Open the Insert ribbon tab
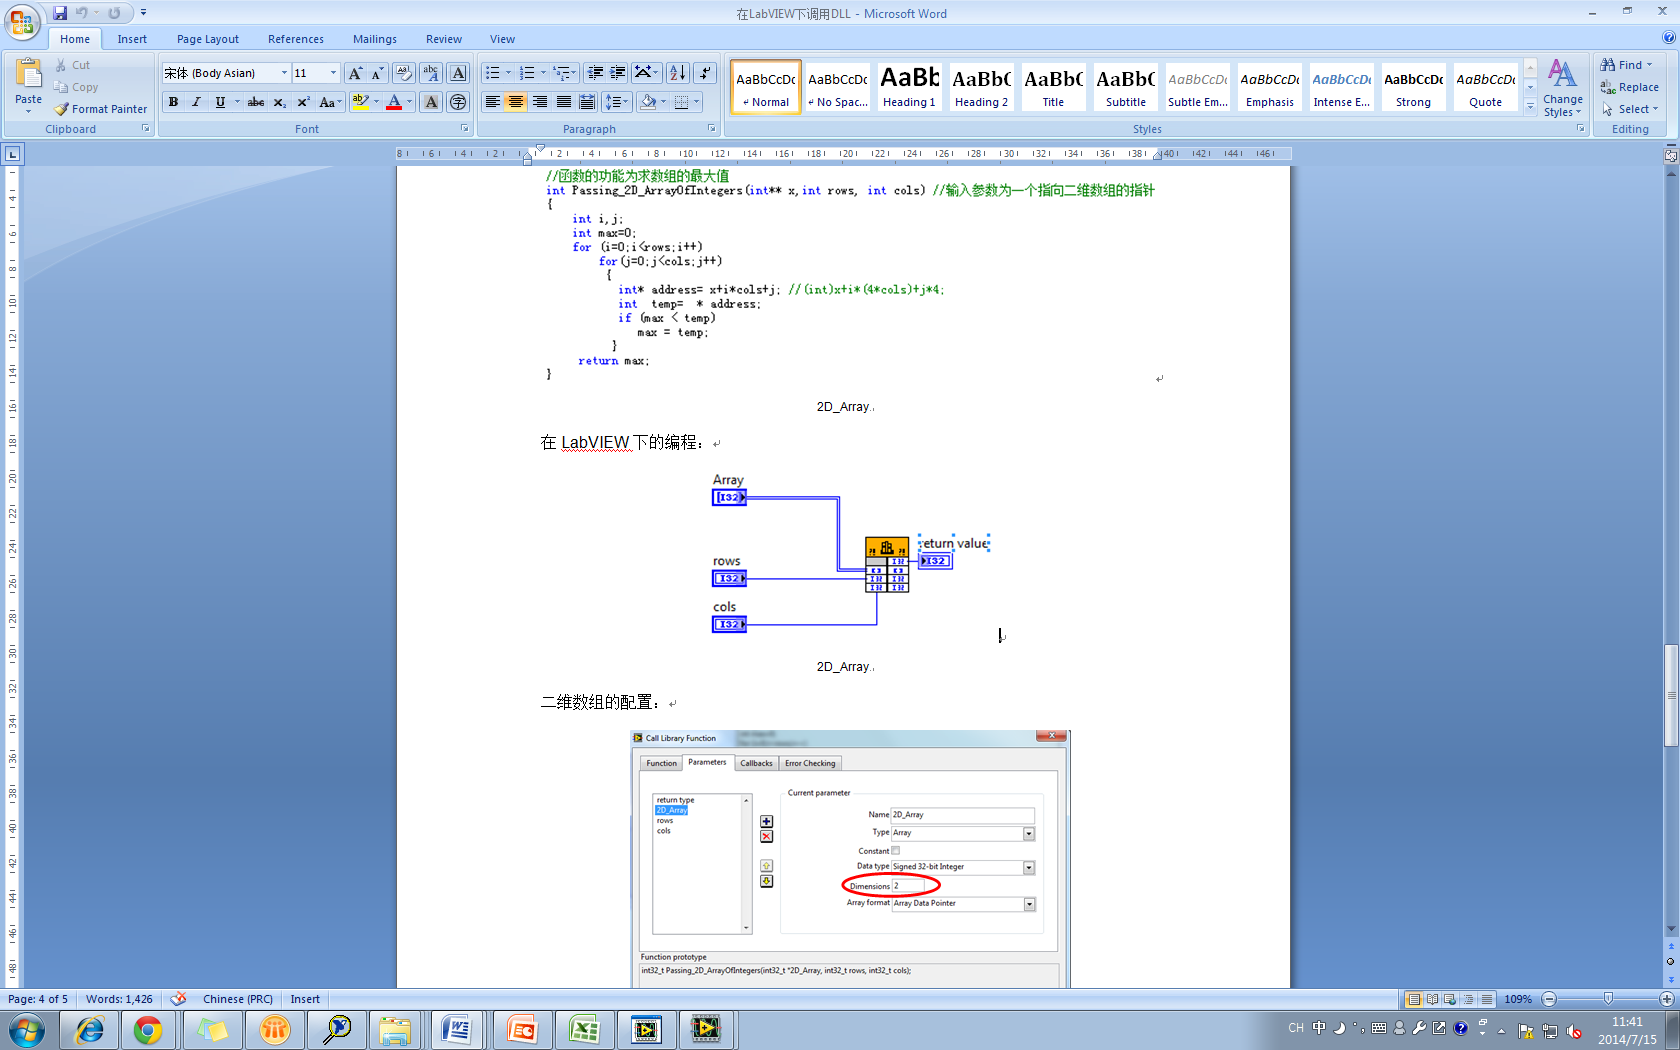 (x=132, y=39)
